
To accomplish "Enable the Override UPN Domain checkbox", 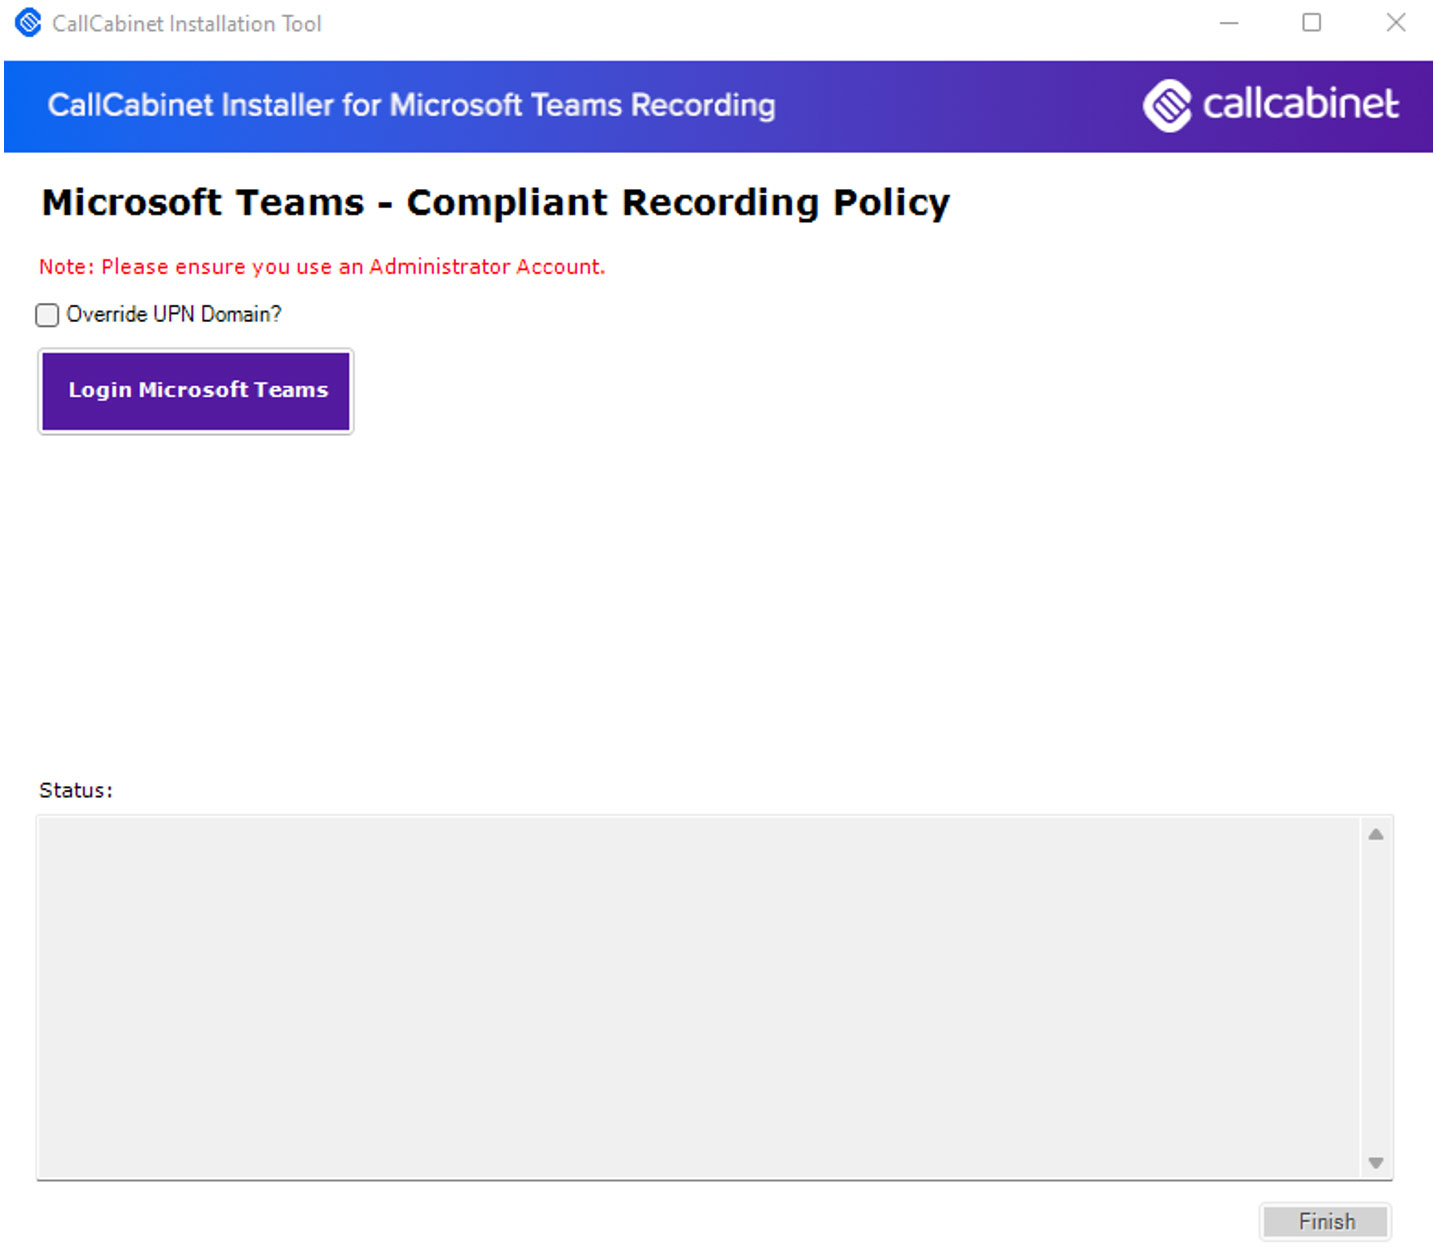I will pyautogui.click(x=47, y=315).
